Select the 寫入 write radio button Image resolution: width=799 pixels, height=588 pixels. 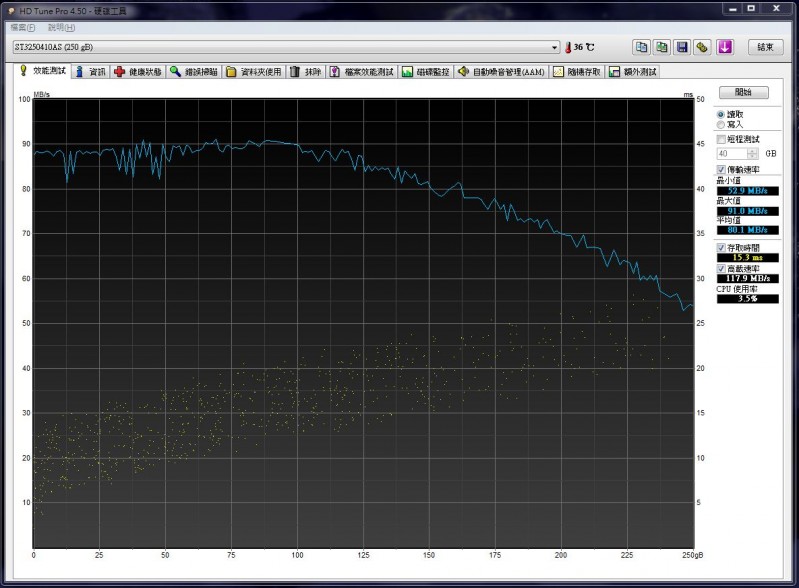point(721,124)
